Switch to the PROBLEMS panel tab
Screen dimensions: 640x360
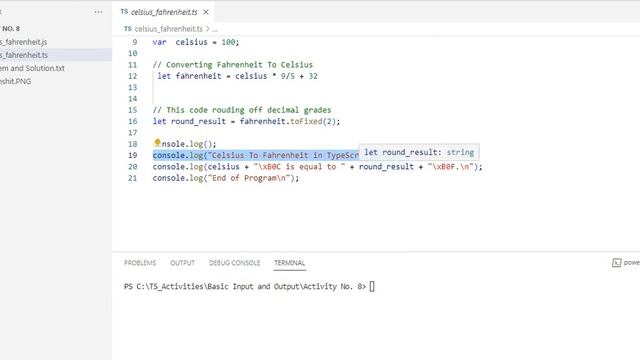(140, 263)
